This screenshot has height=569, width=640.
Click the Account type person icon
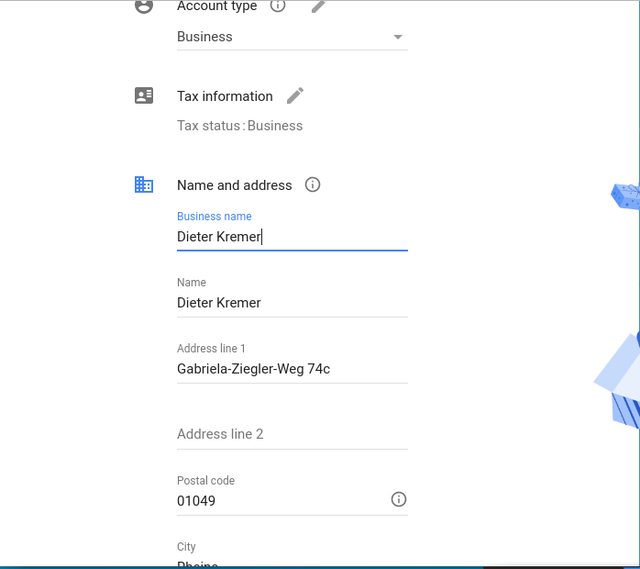pos(144,6)
